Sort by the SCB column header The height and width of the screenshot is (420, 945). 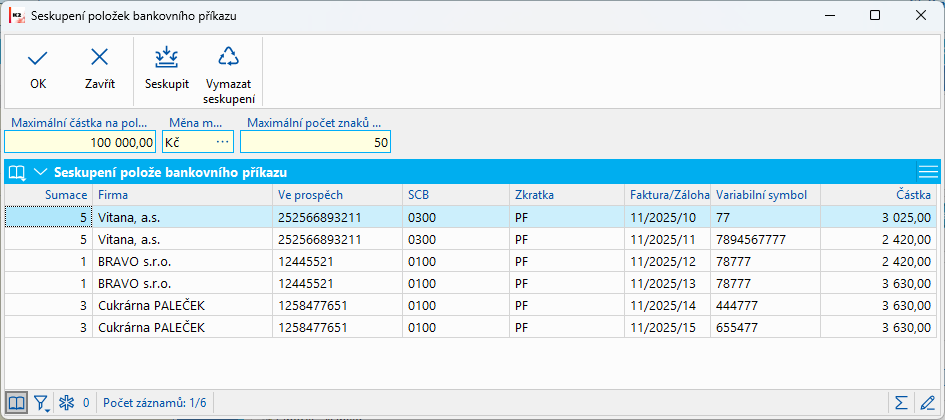pyautogui.click(x=456, y=195)
